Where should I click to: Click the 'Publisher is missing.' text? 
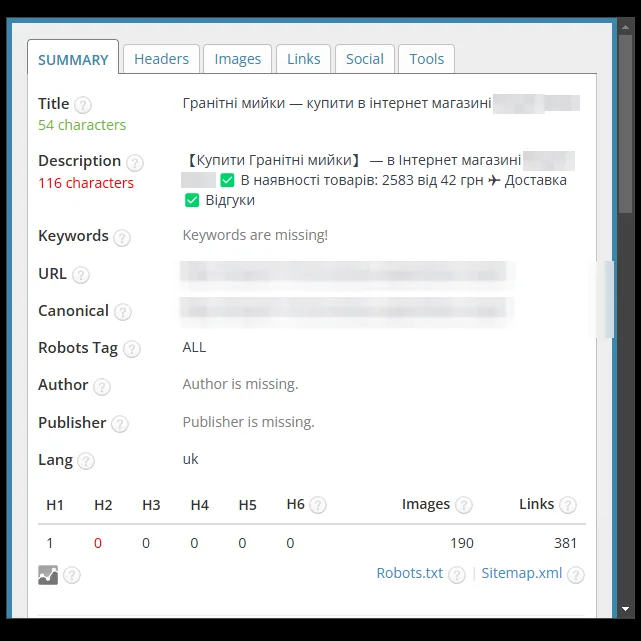(249, 422)
